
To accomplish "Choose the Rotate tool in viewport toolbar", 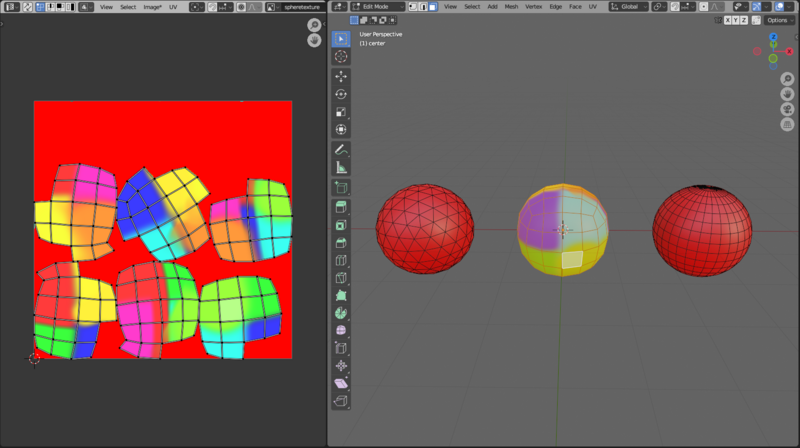I will [341, 94].
